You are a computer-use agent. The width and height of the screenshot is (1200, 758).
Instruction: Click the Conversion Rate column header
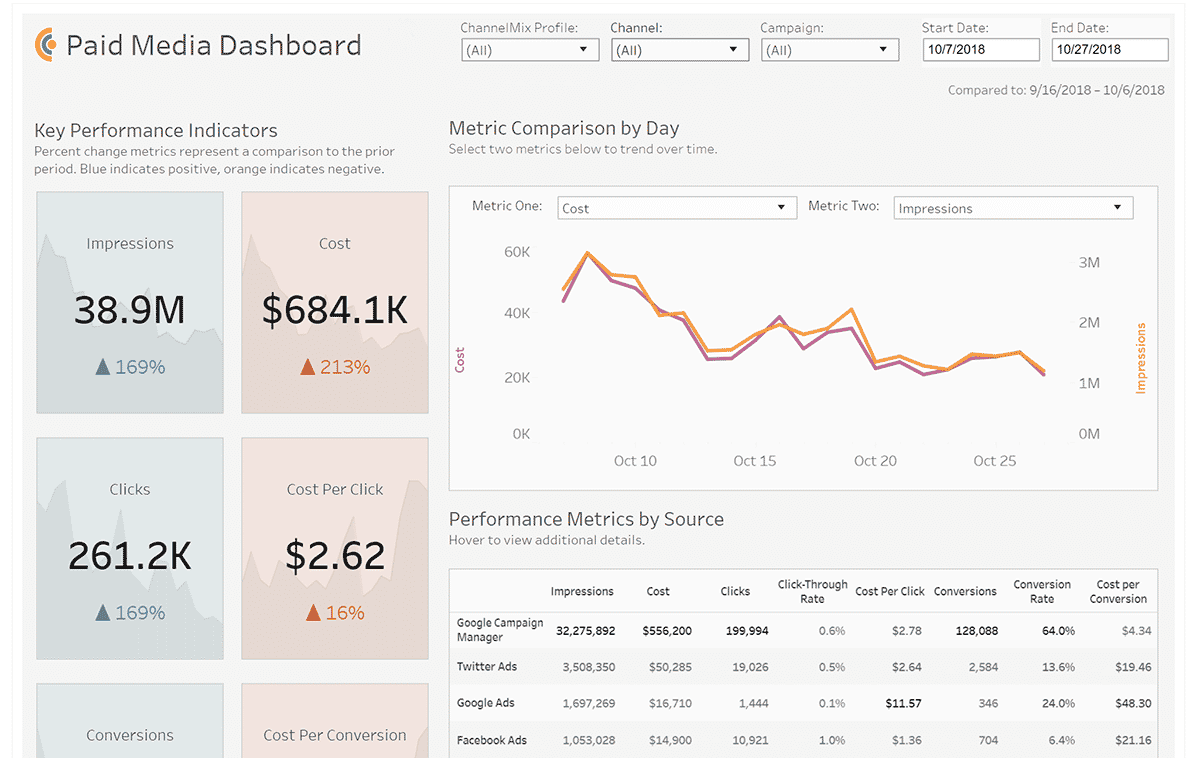click(1042, 591)
